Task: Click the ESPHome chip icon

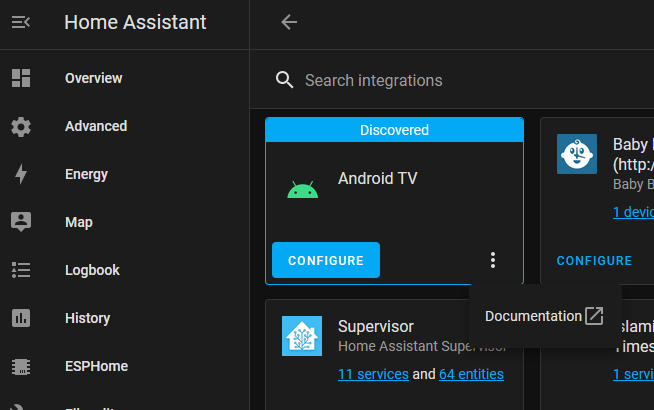Action: 21,367
